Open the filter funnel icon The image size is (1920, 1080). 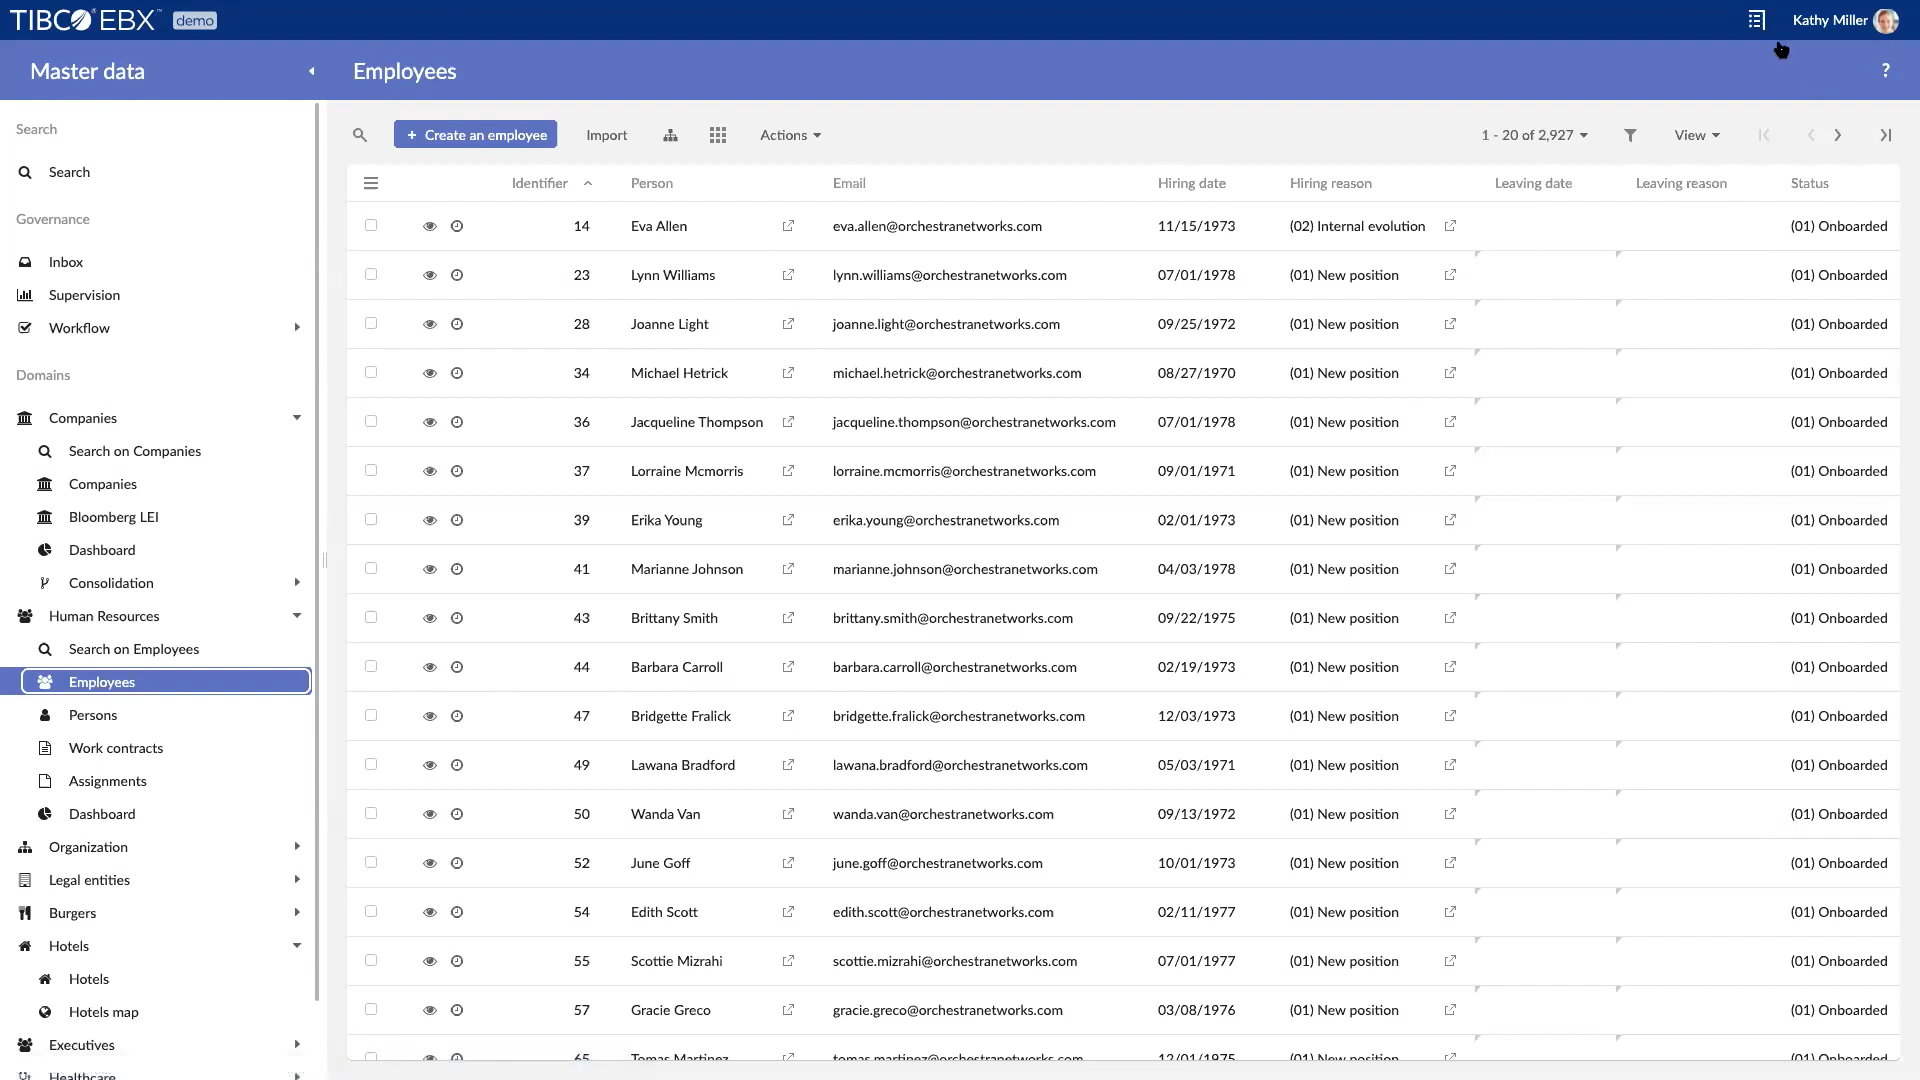click(x=1630, y=135)
